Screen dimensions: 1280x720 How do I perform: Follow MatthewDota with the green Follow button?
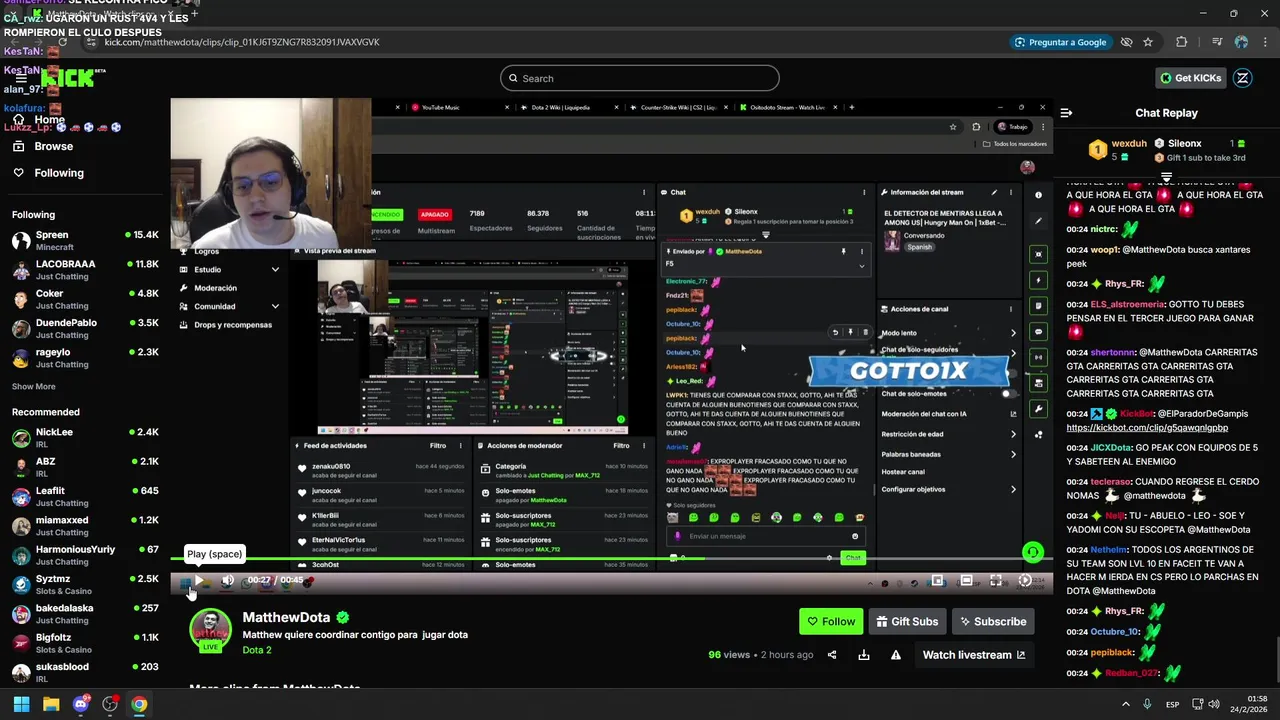(x=831, y=621)
